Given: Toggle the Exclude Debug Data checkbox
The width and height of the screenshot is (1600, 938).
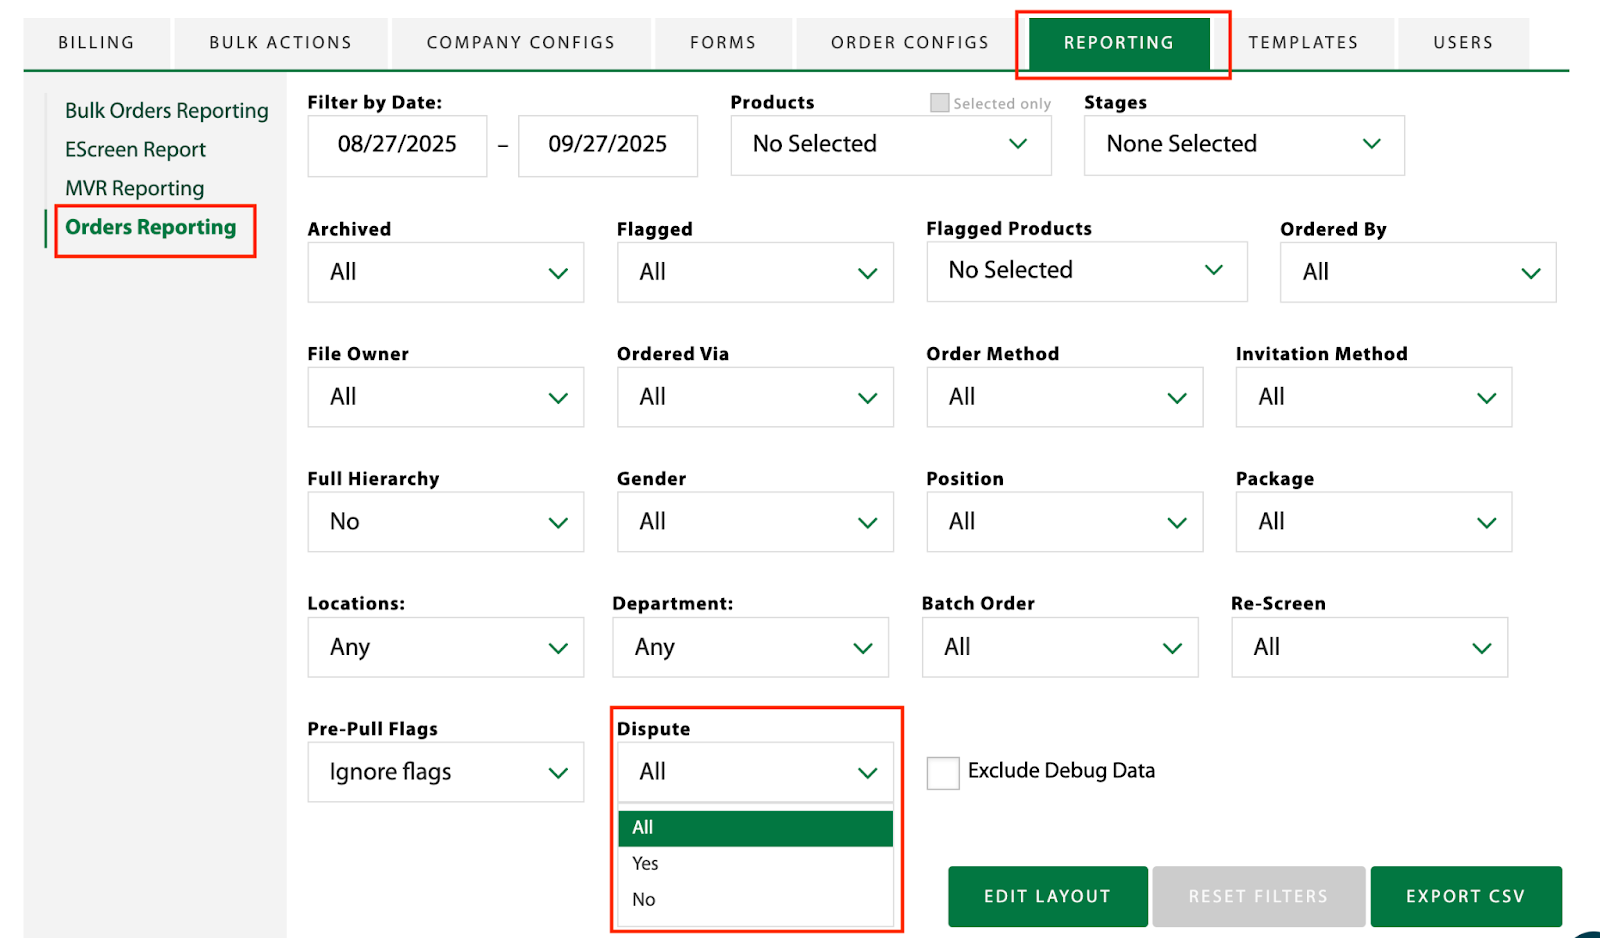Looking at the screenshot, I should pos(942,772).
